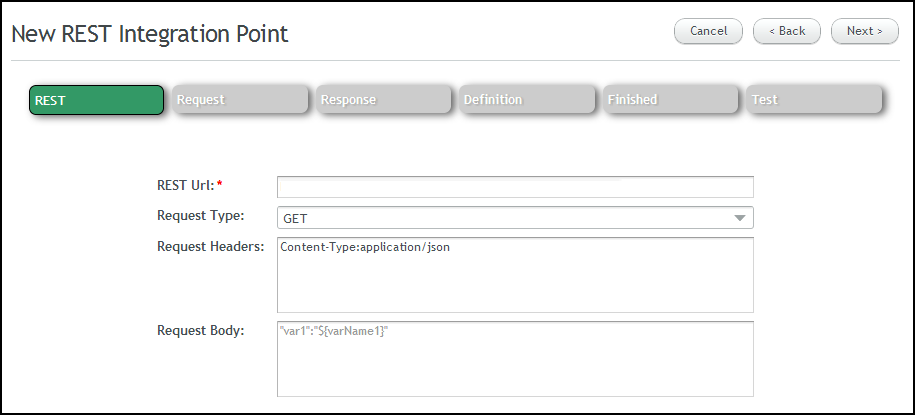Click the Request Type dropdown arrow

point(740,218)
